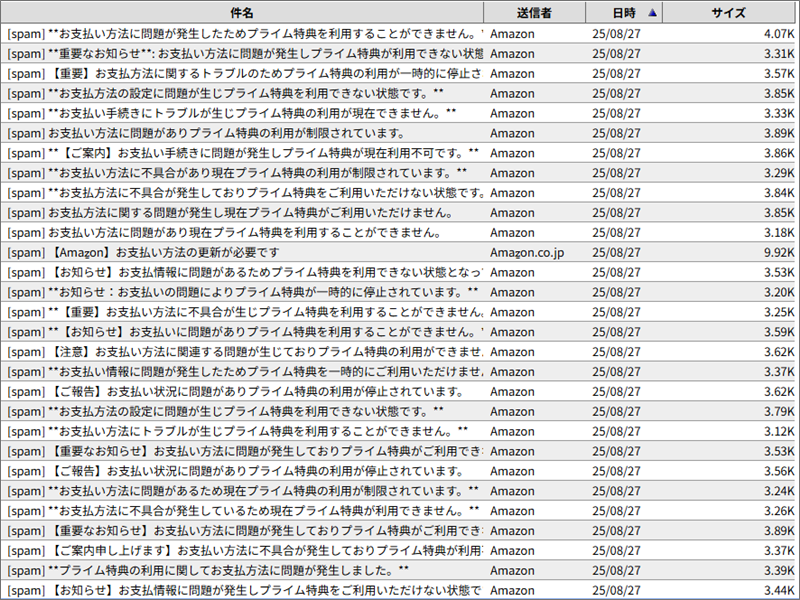Select the size value 3.18K
Image resolution: width=800 pixels, height=600 pixels.
[779, 233]
